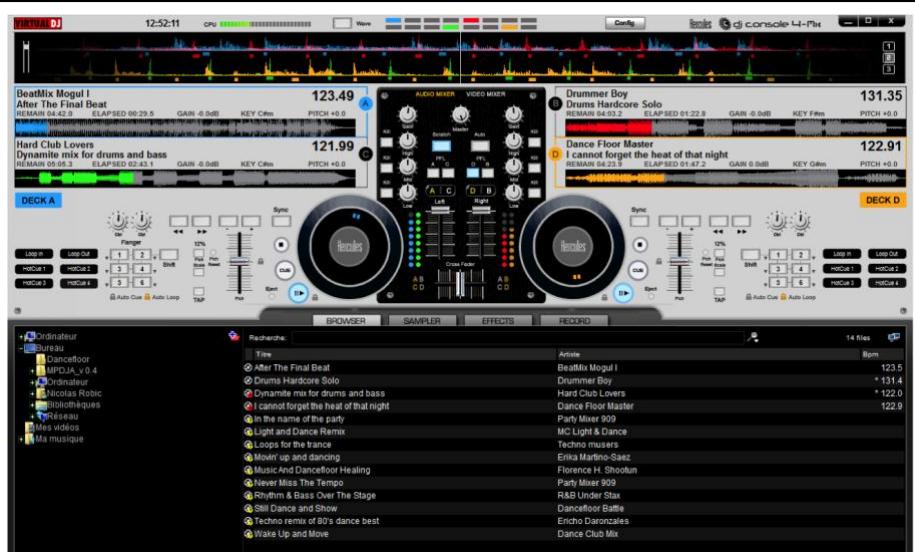Click the Cross Fader handle
The height and width of the screenshot is (556, 915).
[x=460, y=285]
